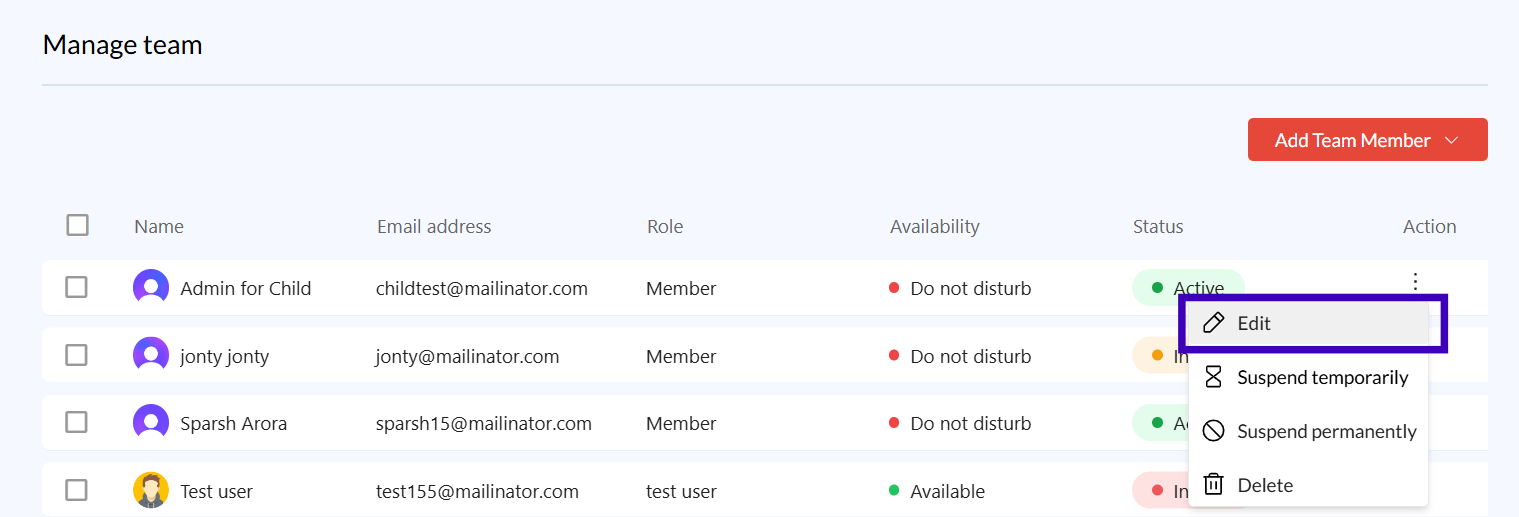Select the Test user row checkbox

coord(77,491)
